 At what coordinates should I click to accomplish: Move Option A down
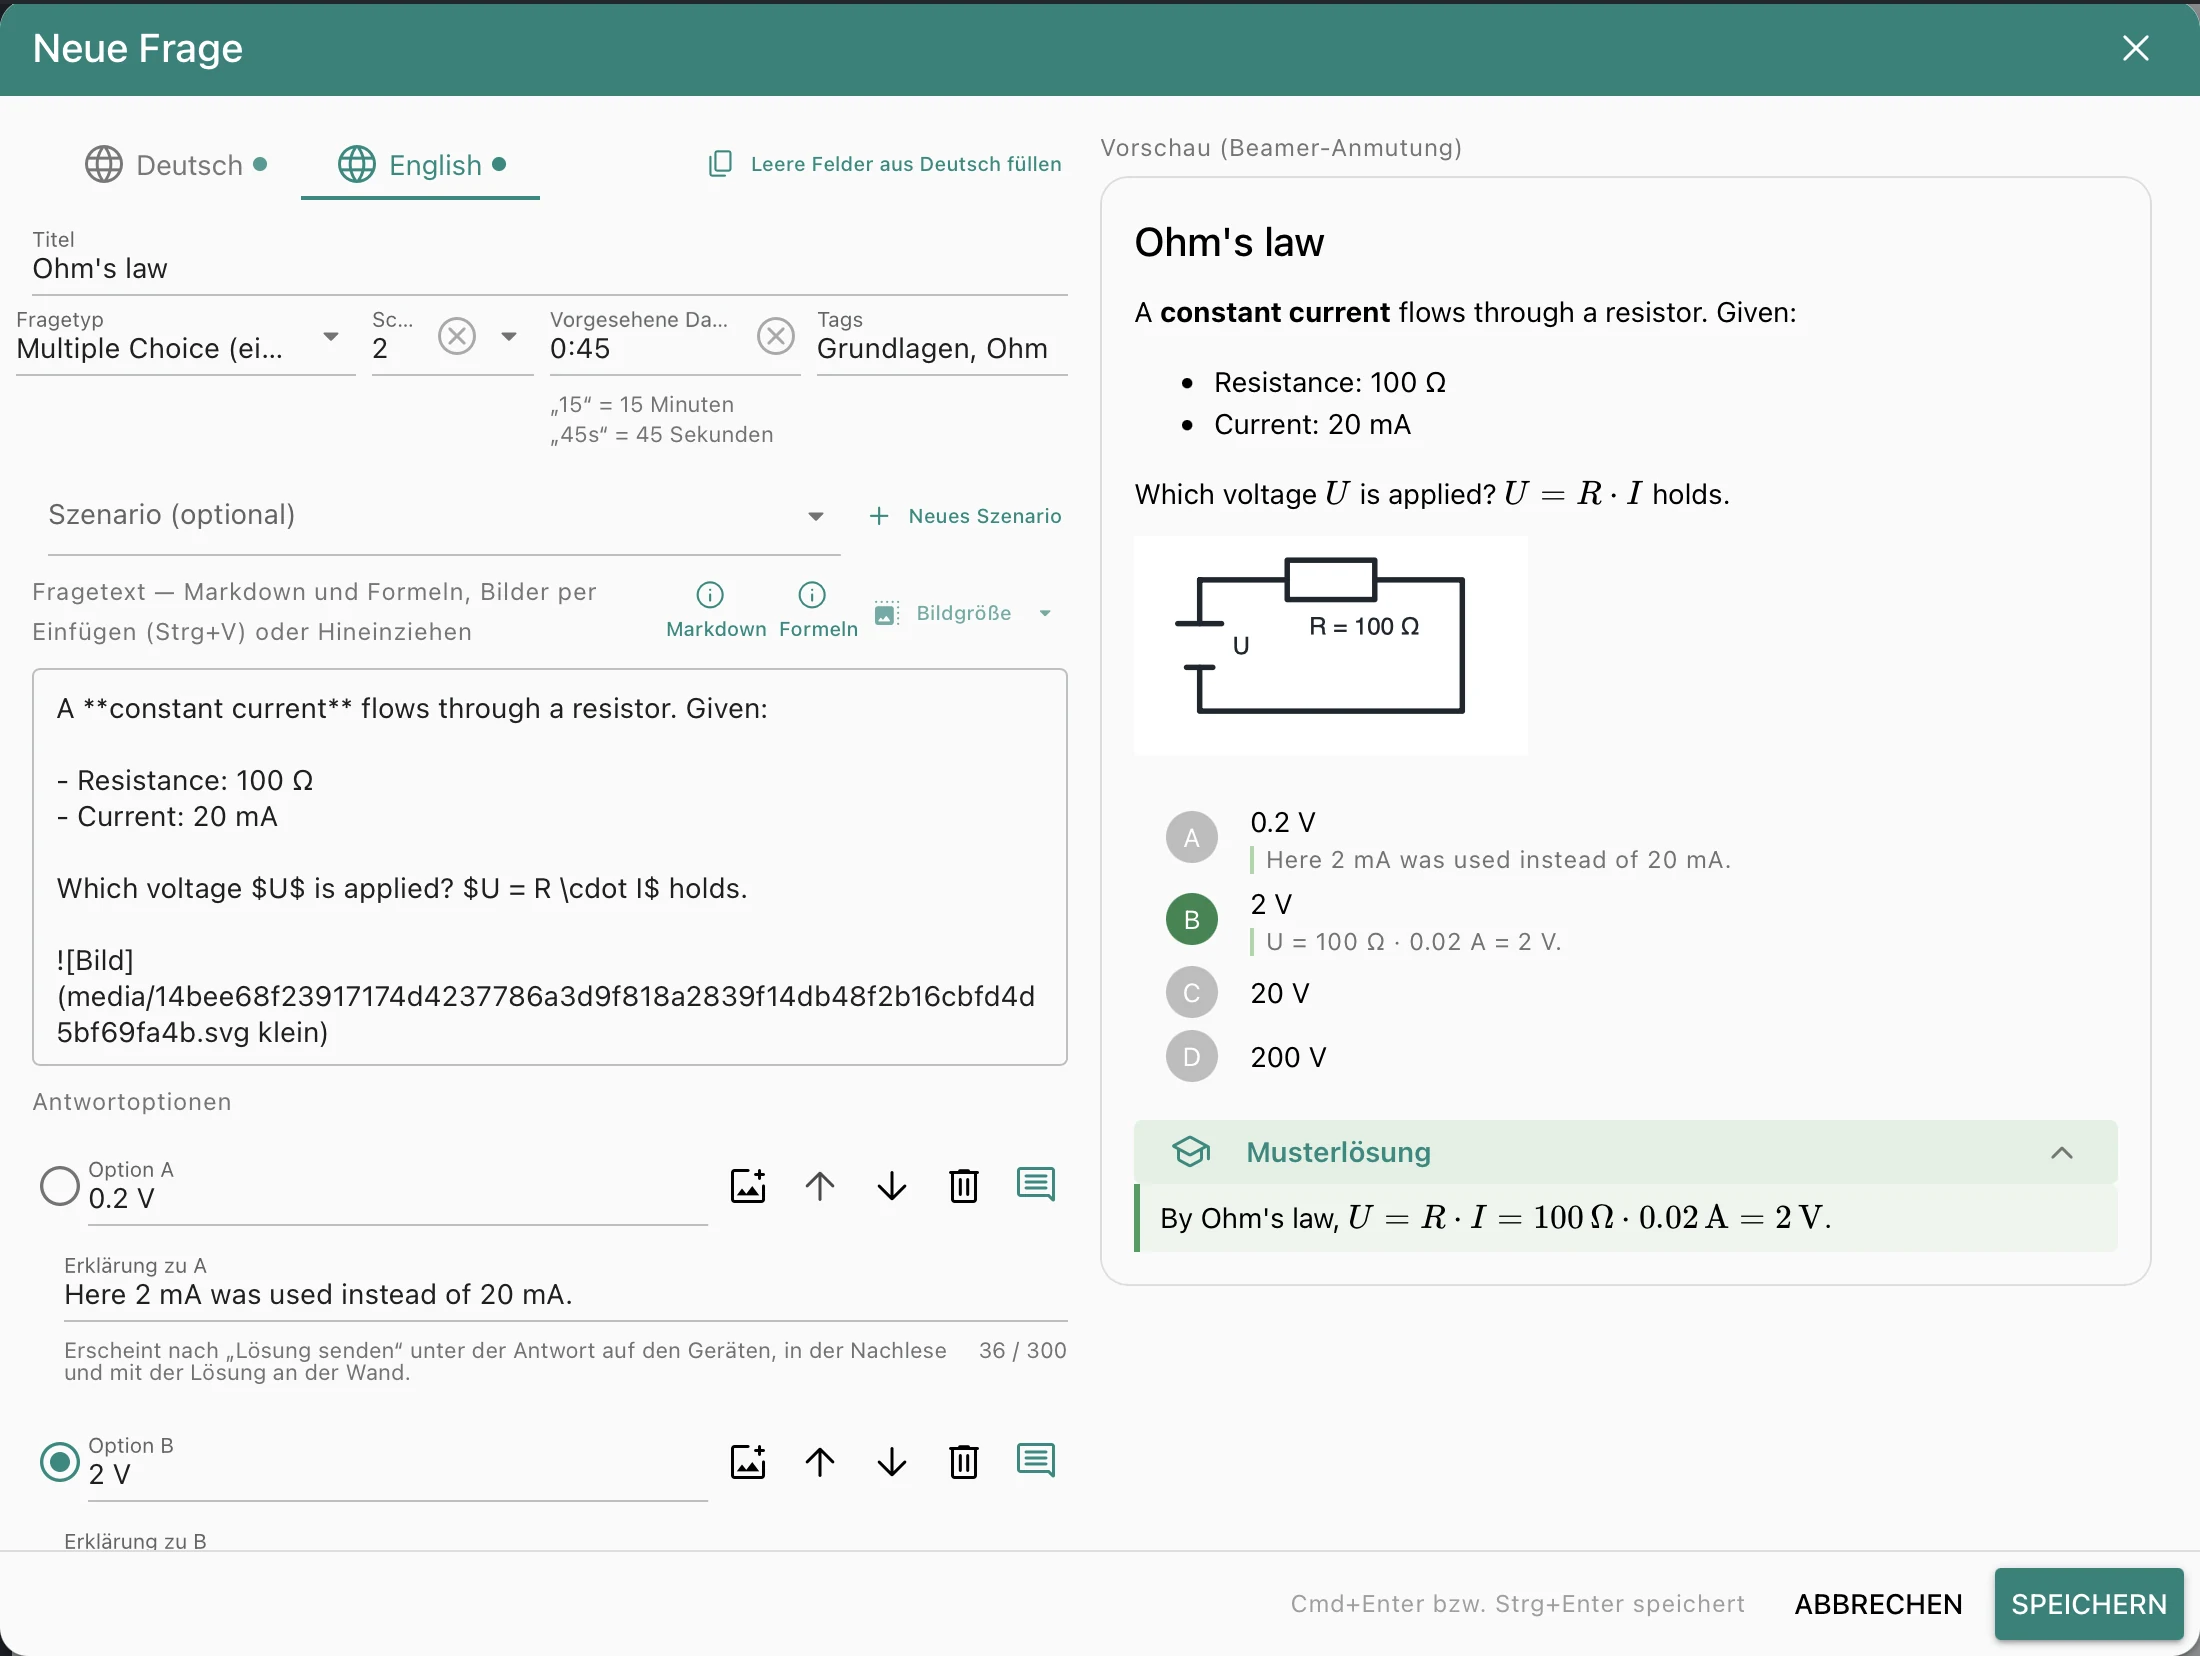(x=892, y=1186)
